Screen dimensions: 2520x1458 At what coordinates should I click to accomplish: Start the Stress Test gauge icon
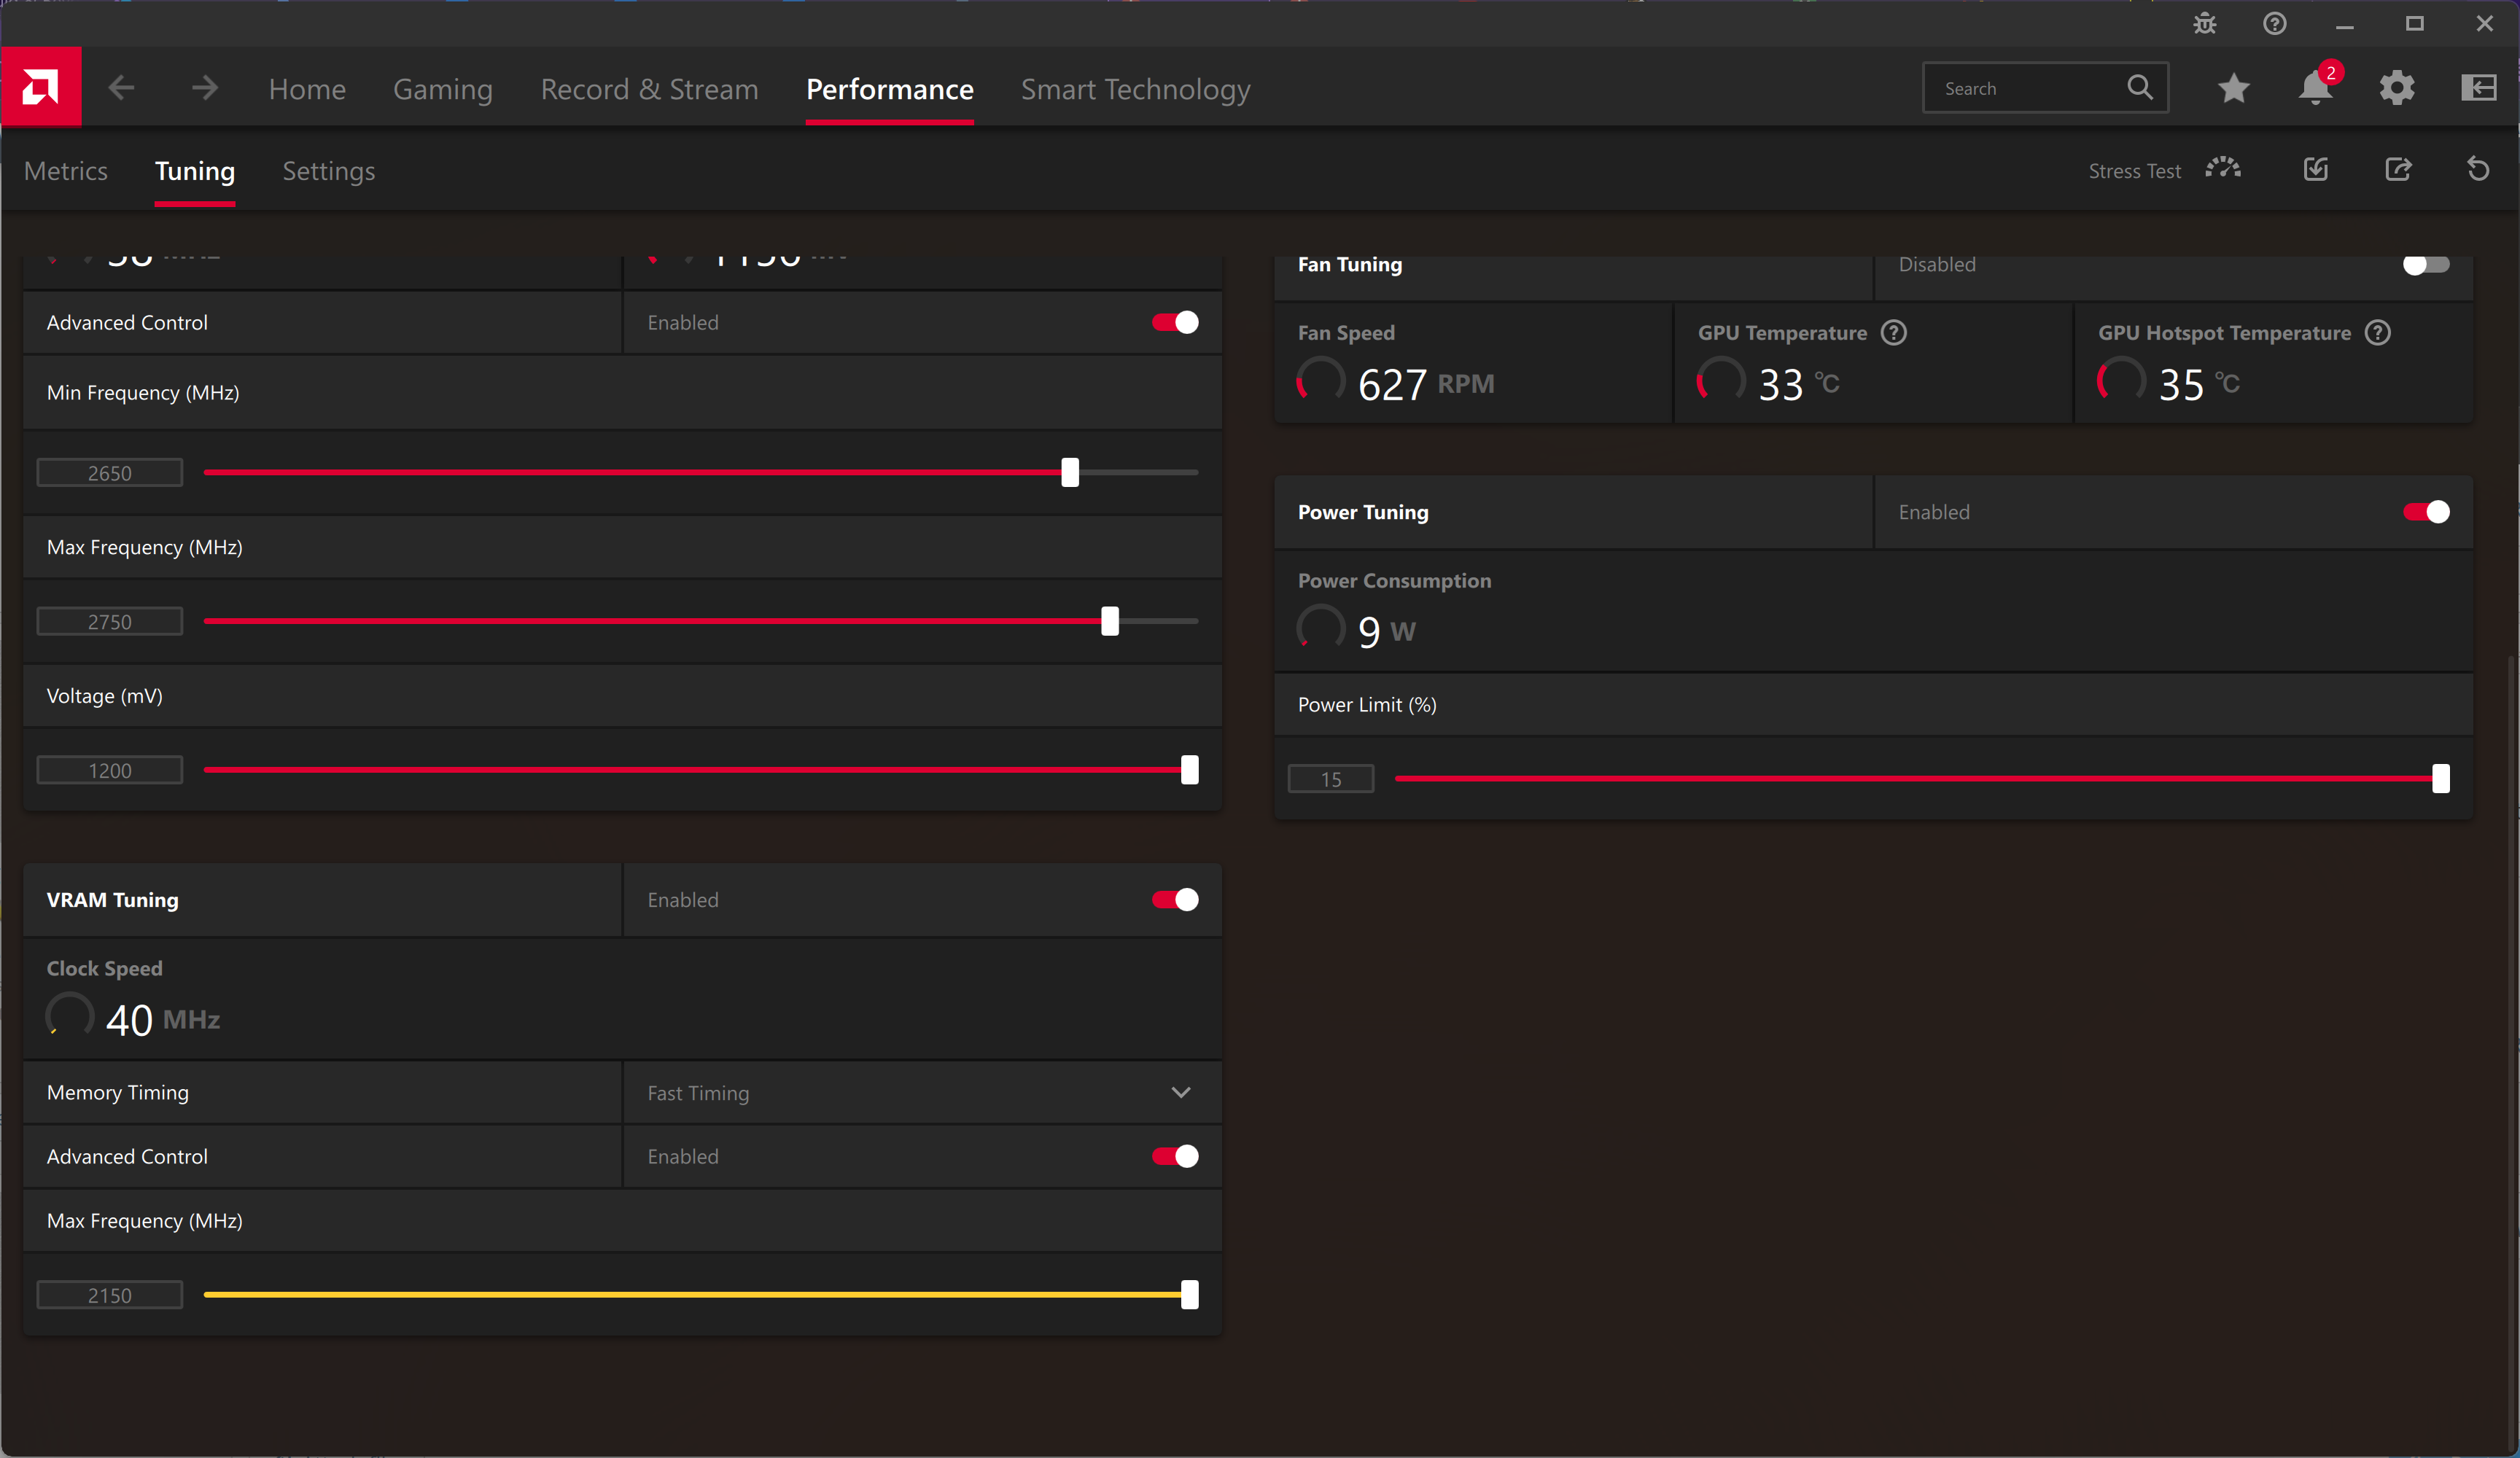pos(2222,169)
